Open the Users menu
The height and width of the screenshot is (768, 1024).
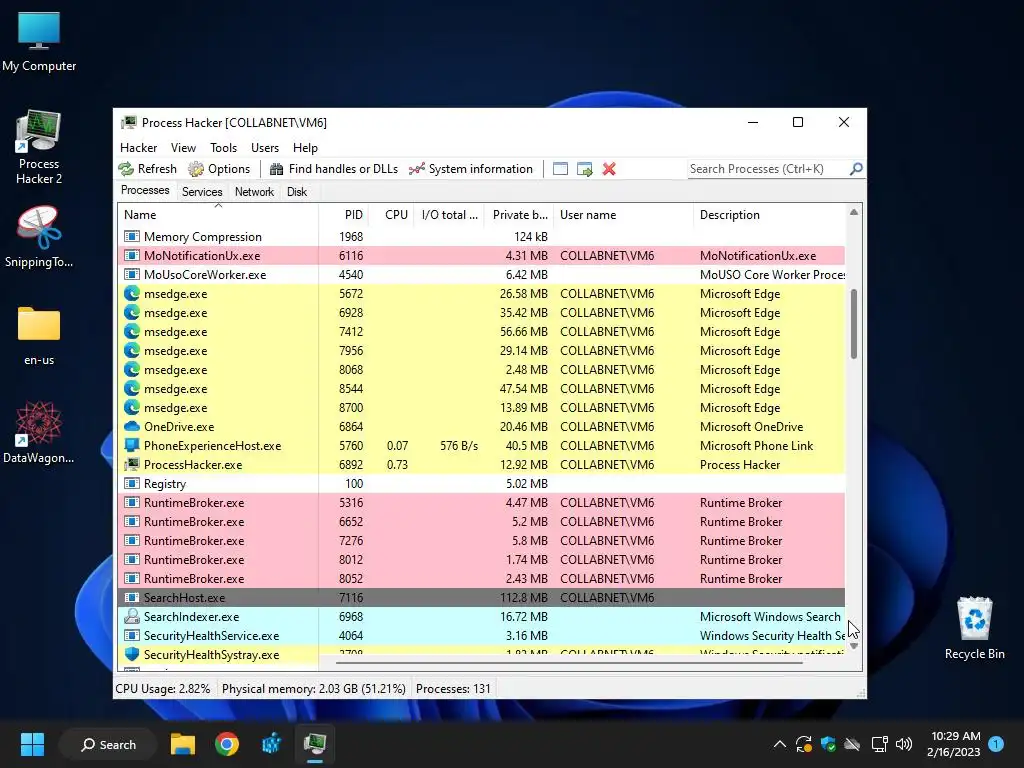click(x=265, y=148)
